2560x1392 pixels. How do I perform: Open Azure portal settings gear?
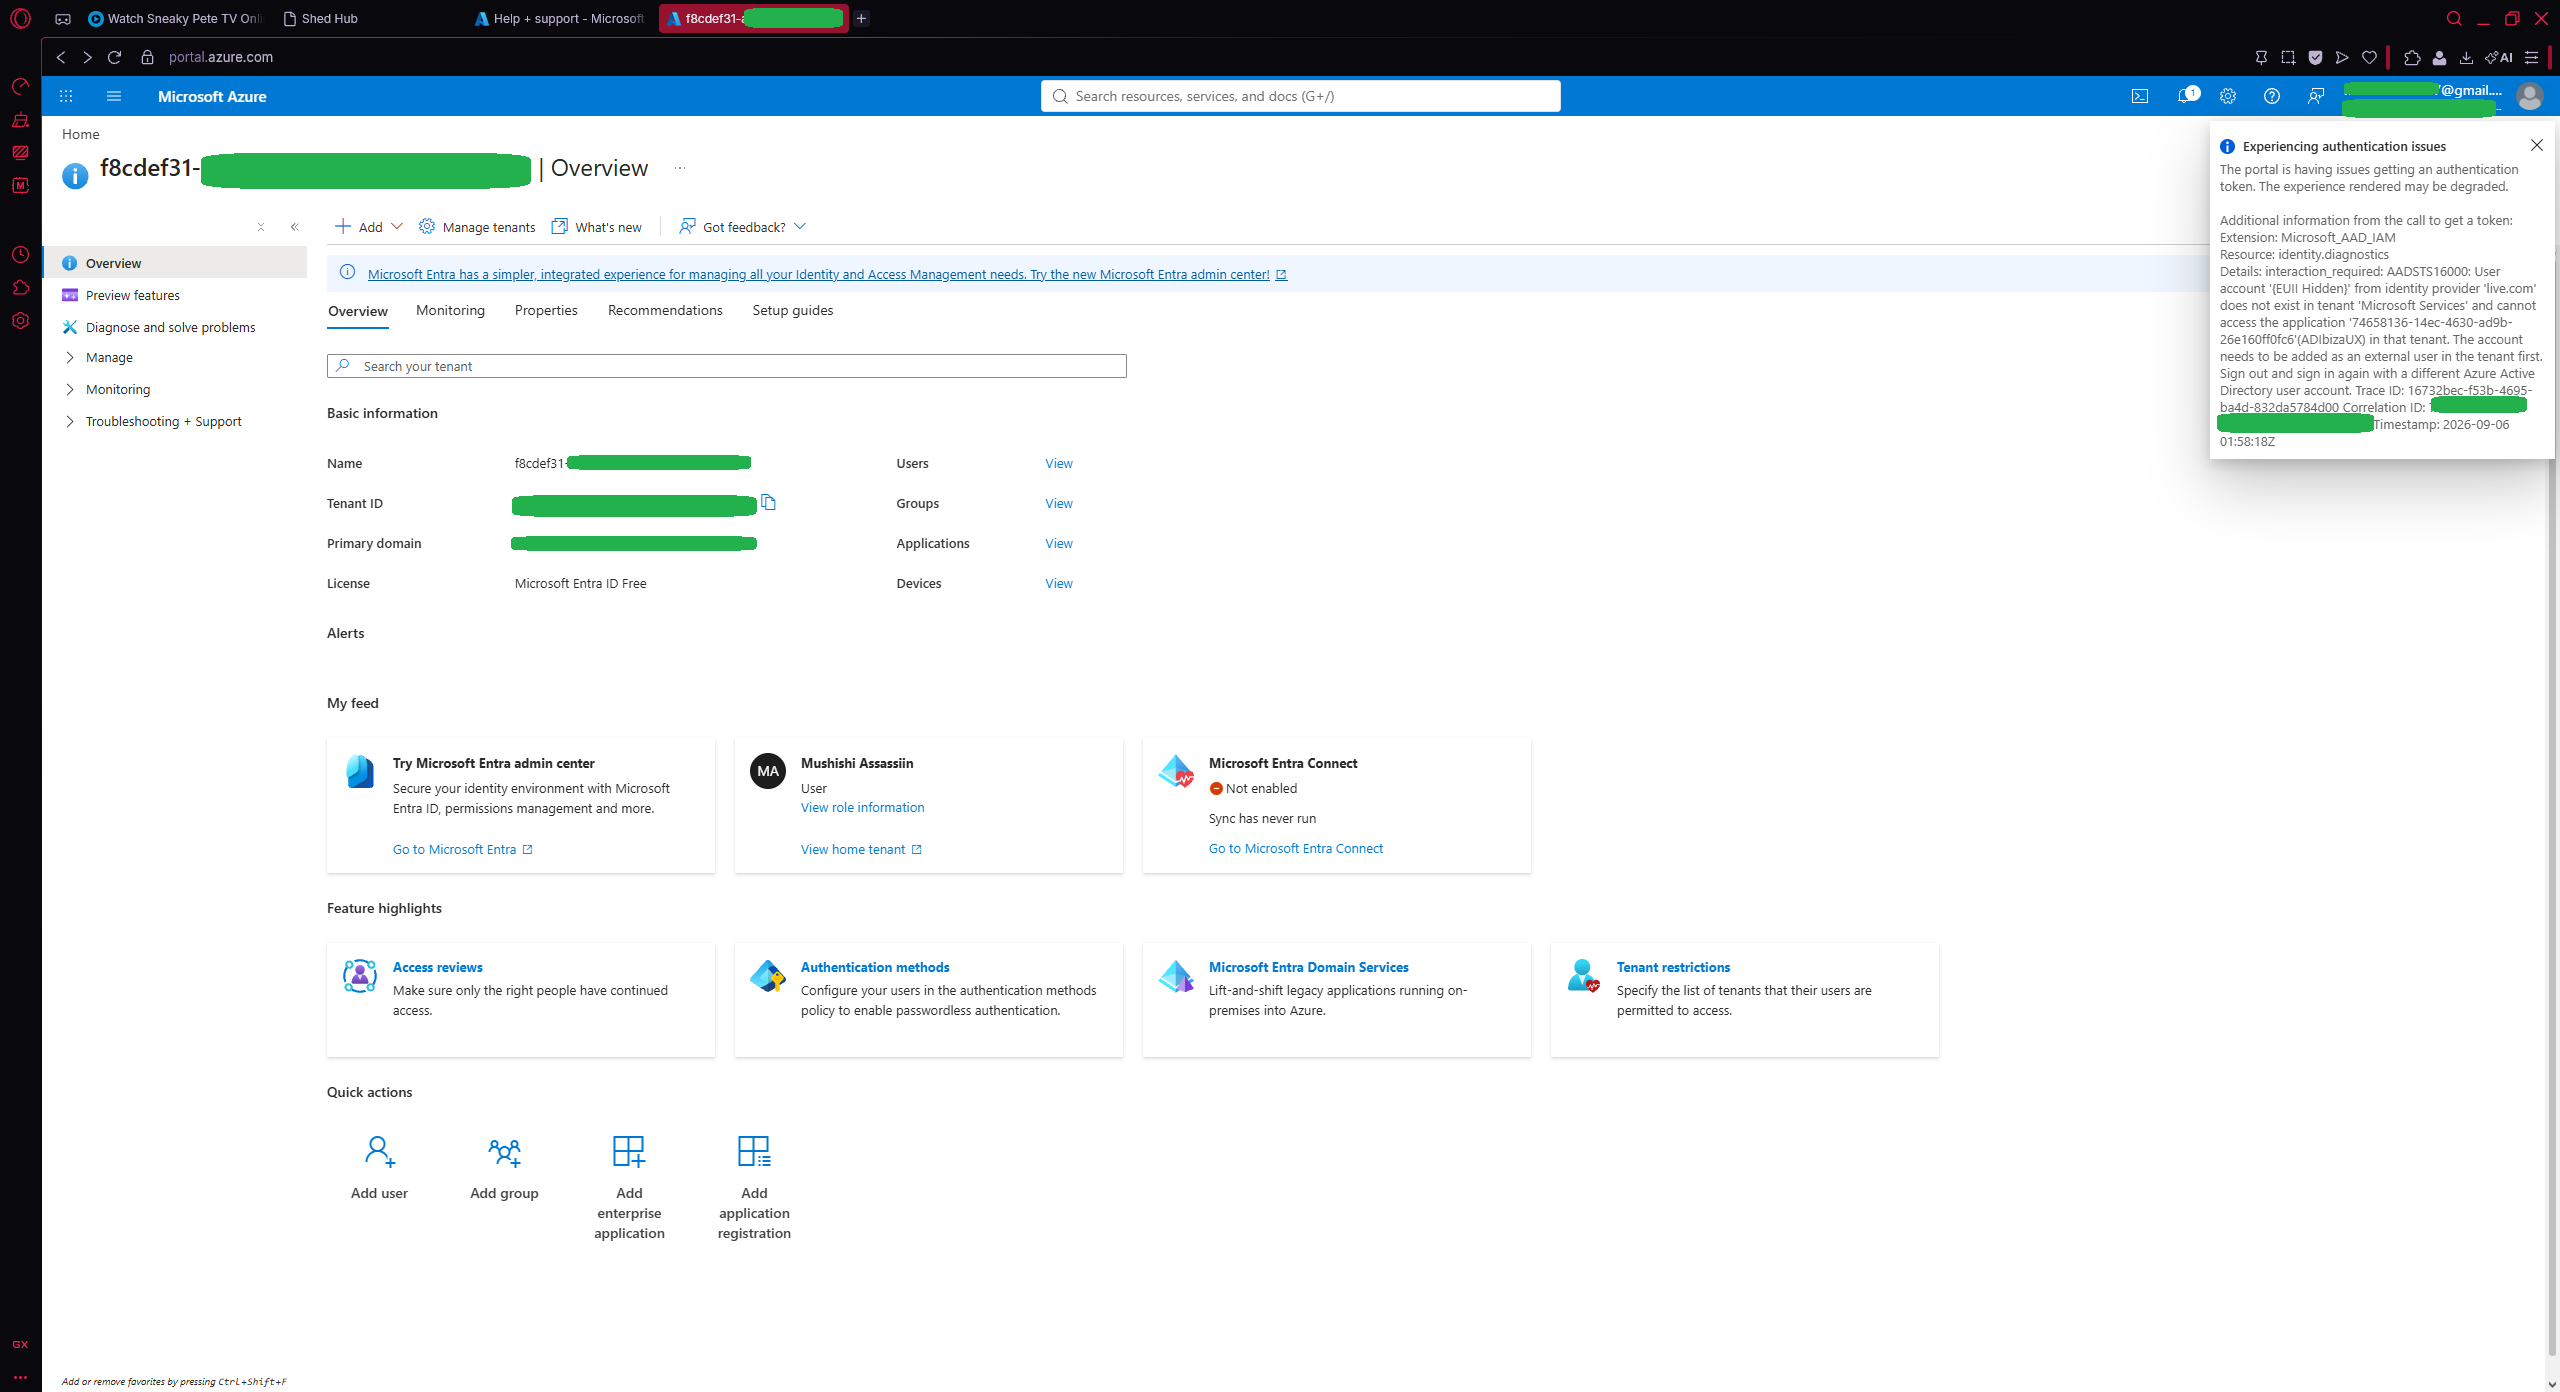[x=2228, y=96]
